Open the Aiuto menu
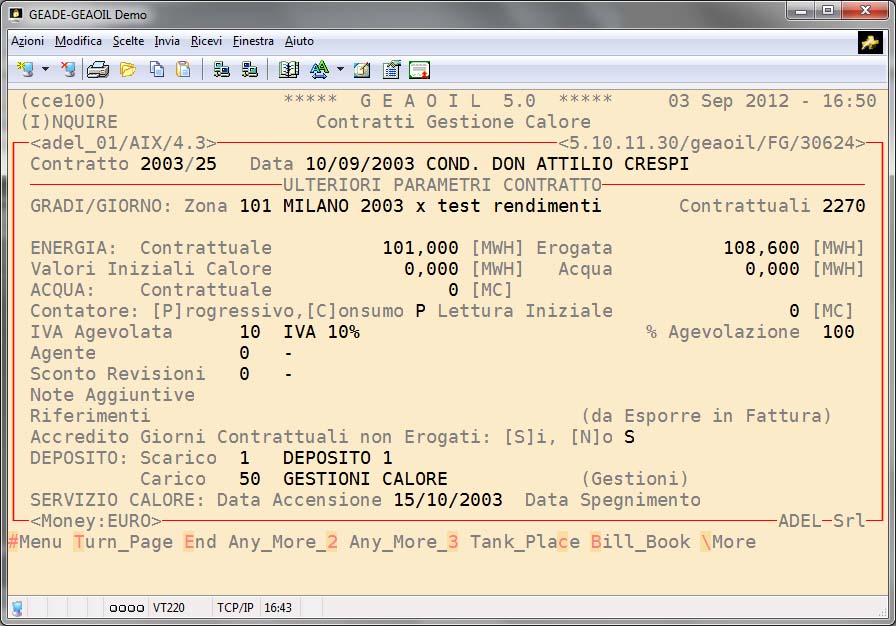This screenshot has height=626, width=896. [x=299, y=41]
